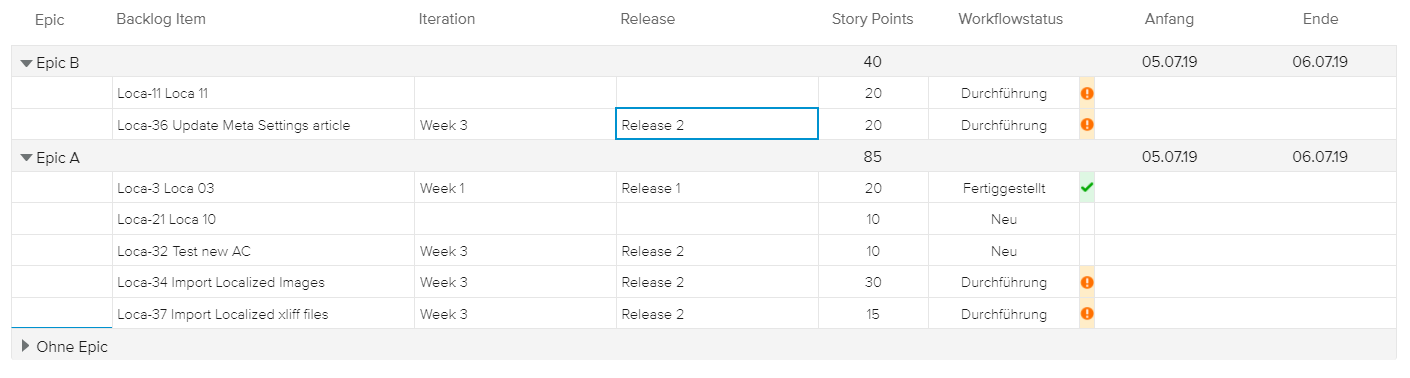
Task: Click the Iteration column header
Action: coord(447,19)
